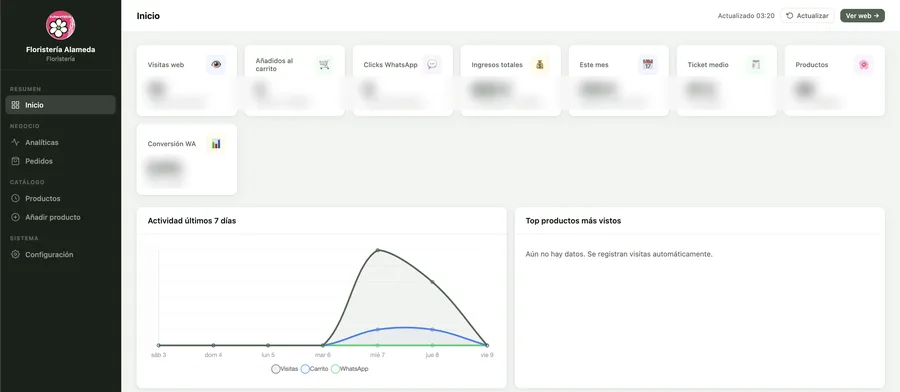The width and height of the screenshot is (900, 392).
Task: Open Configuración under Sistema
Action: coord(60,254)
